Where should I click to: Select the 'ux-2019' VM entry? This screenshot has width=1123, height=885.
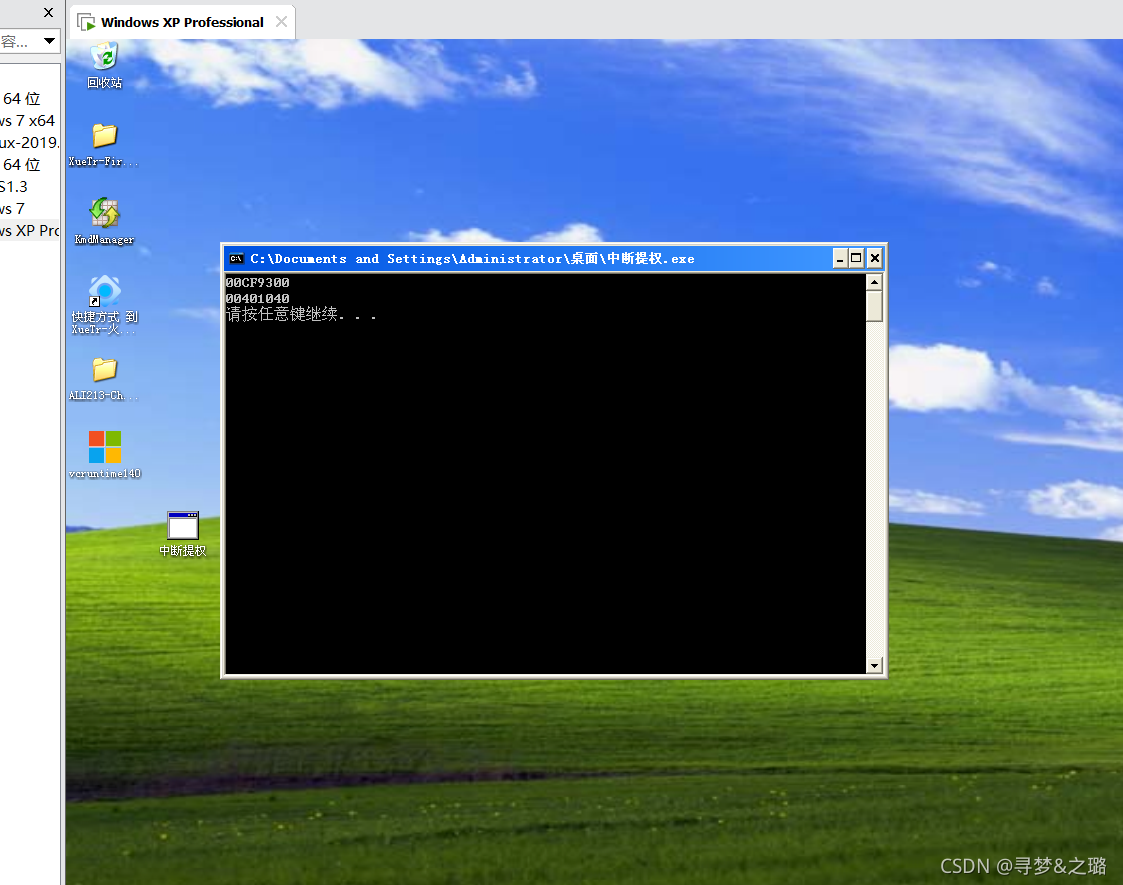29,142
